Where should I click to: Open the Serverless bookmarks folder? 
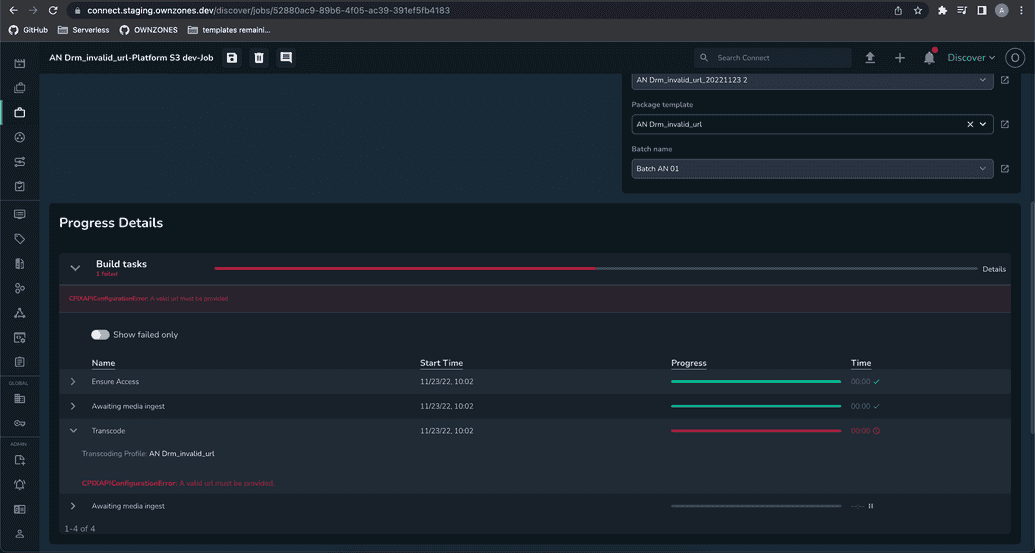[x=83, y=30]
